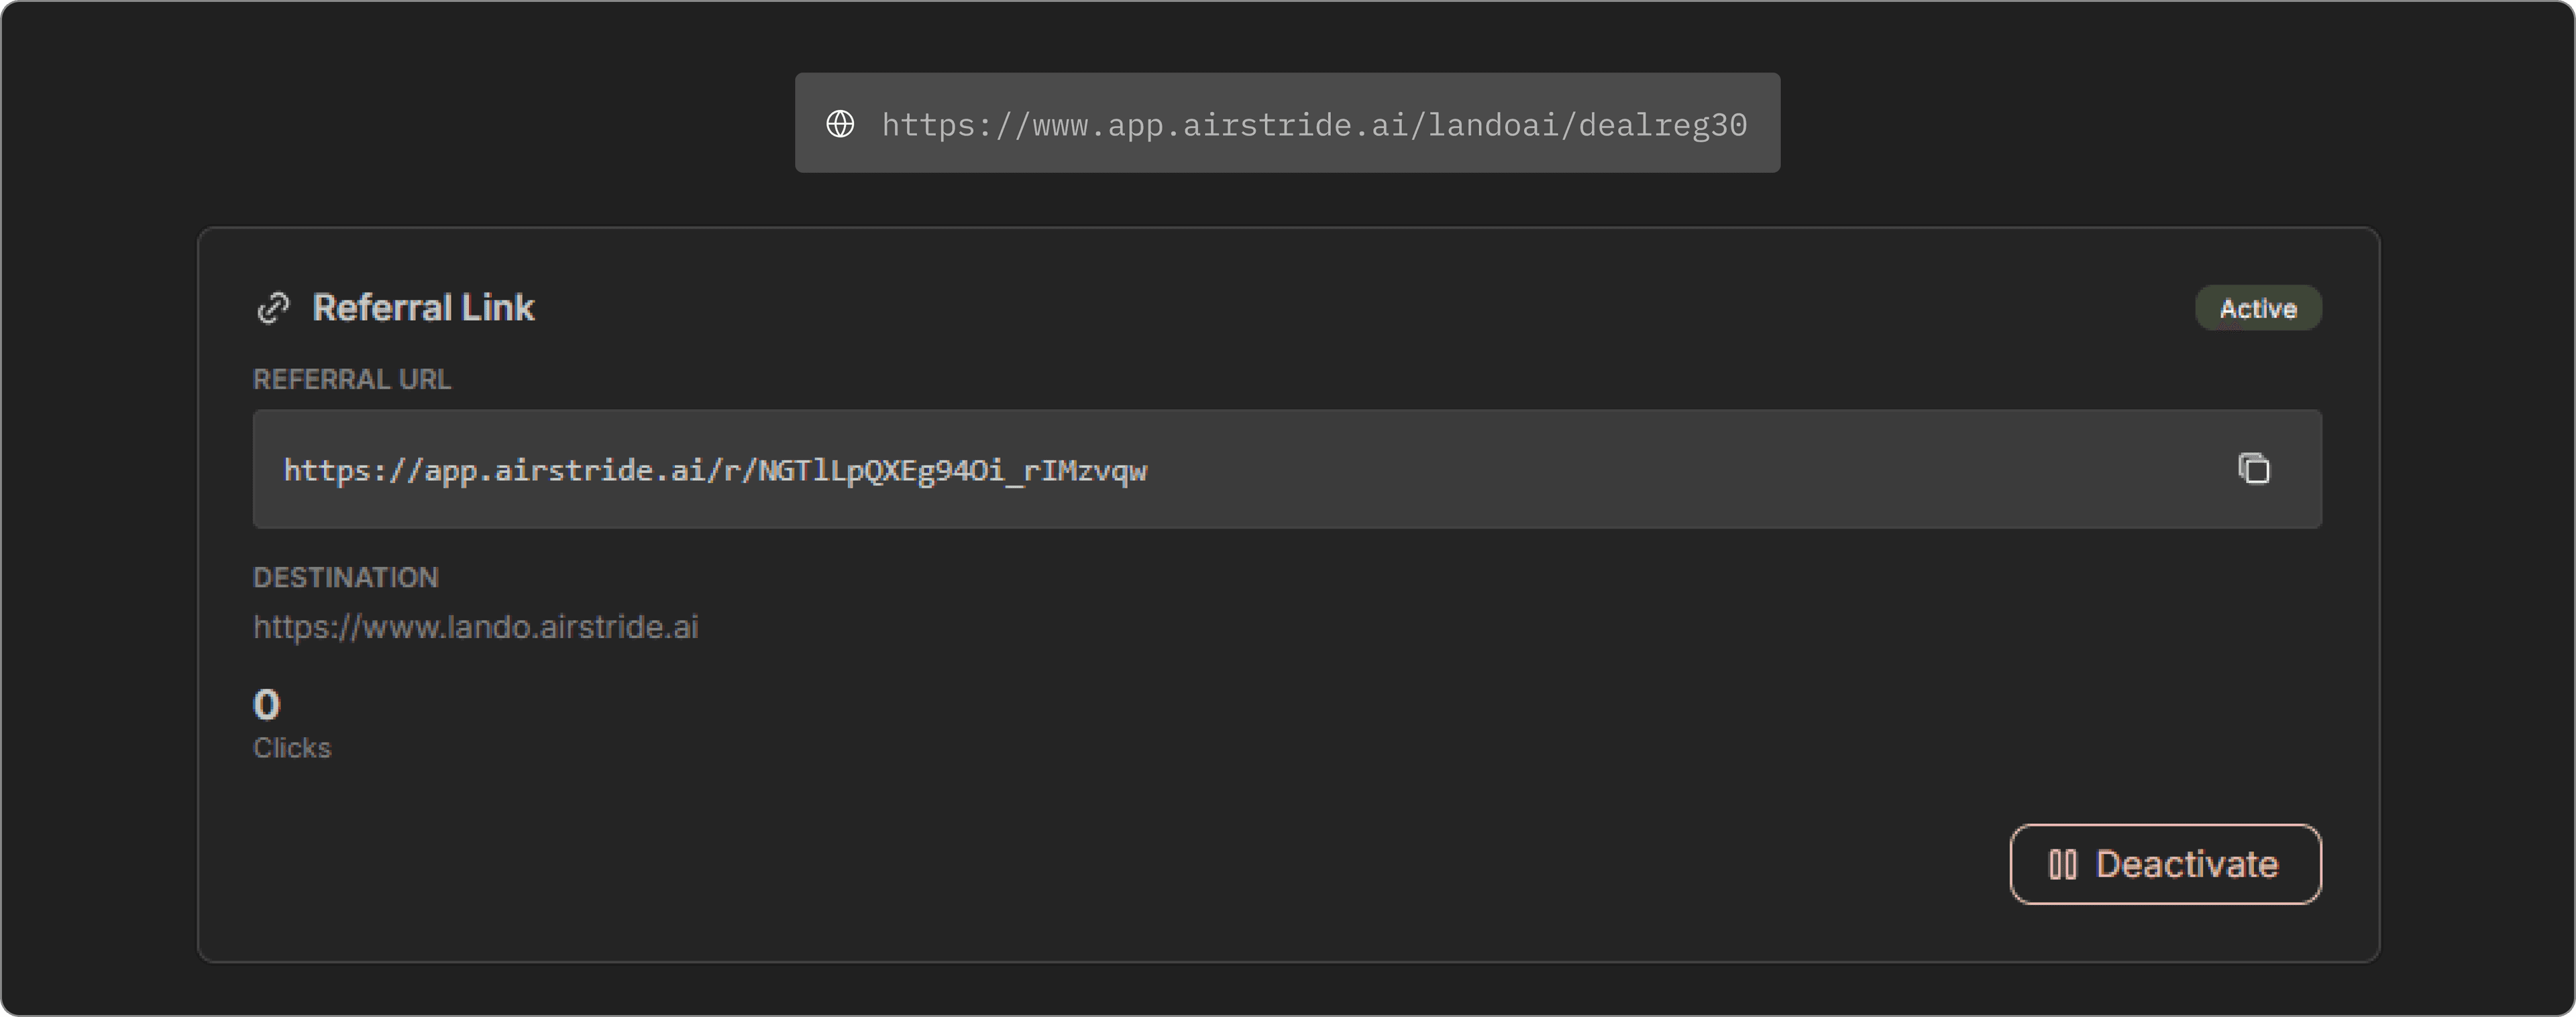This screenshot has width=2576, height=1017.
Task: Open the www.lando.airstride.ai destination link
Action: pos(476,627)
